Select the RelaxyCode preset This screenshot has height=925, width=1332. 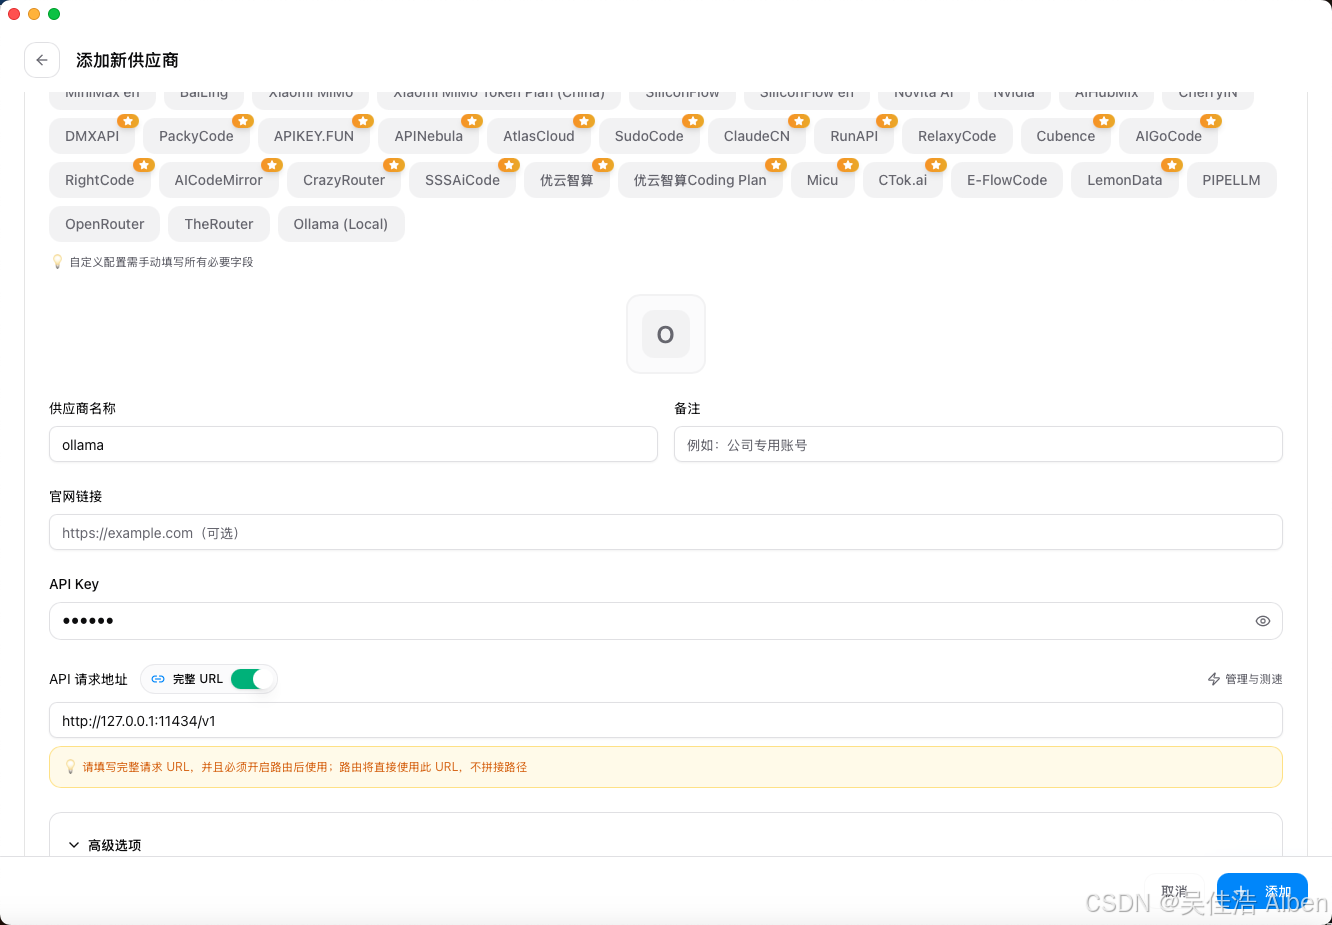click(x=957, y=136)
